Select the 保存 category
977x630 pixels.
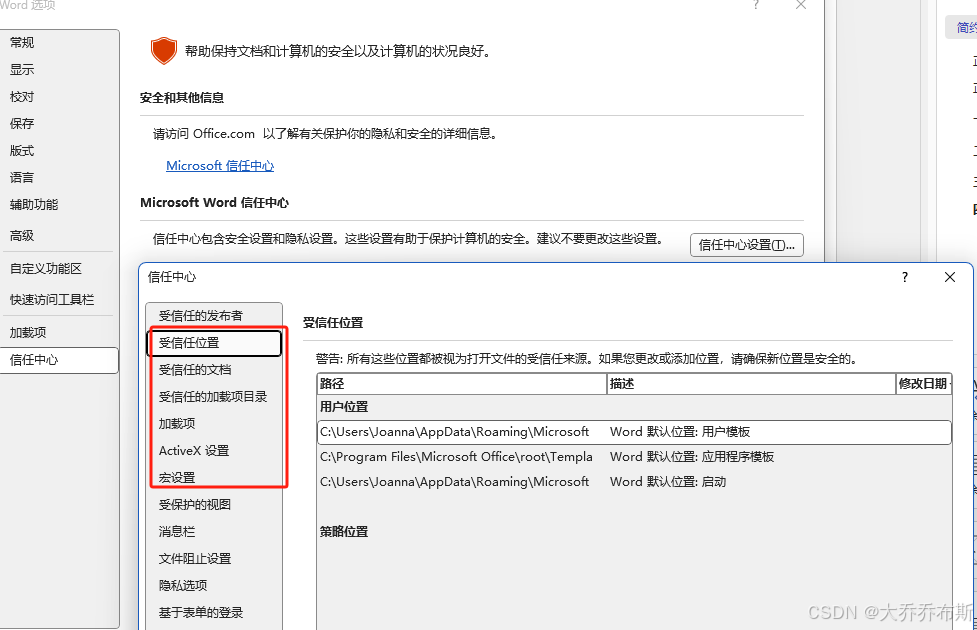click(x=21, y=123)
